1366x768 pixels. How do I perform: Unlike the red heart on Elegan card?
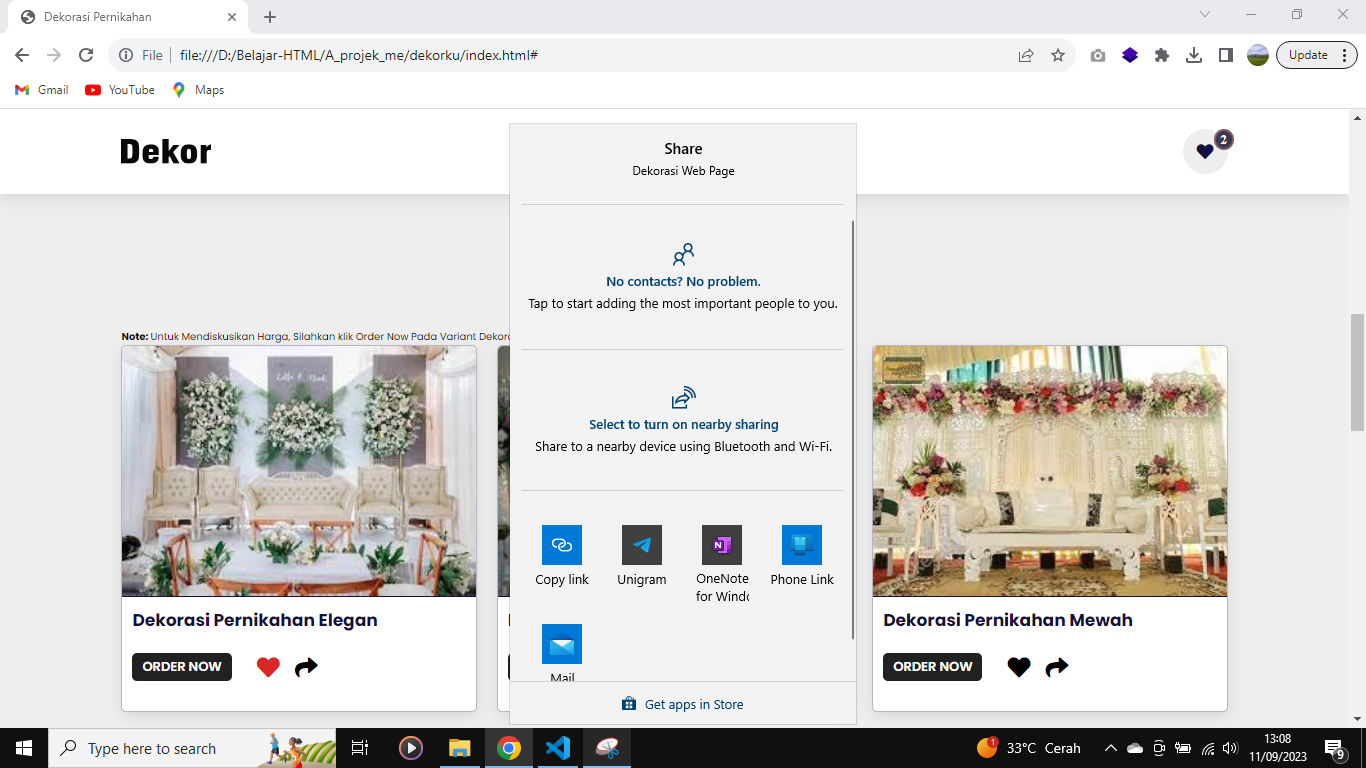(268, 667)
